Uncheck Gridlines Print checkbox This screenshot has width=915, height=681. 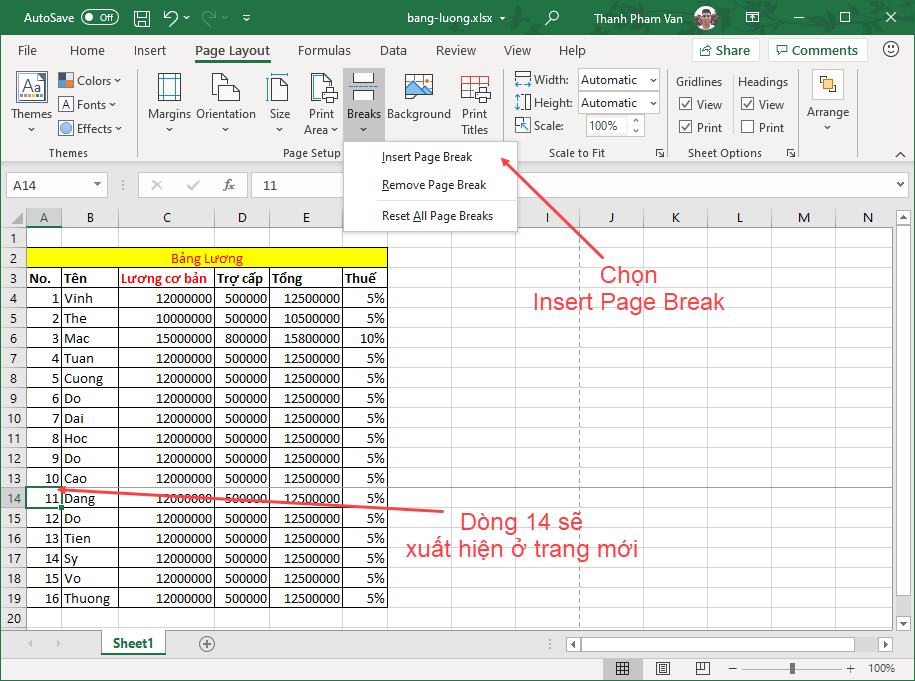point(686,127)
